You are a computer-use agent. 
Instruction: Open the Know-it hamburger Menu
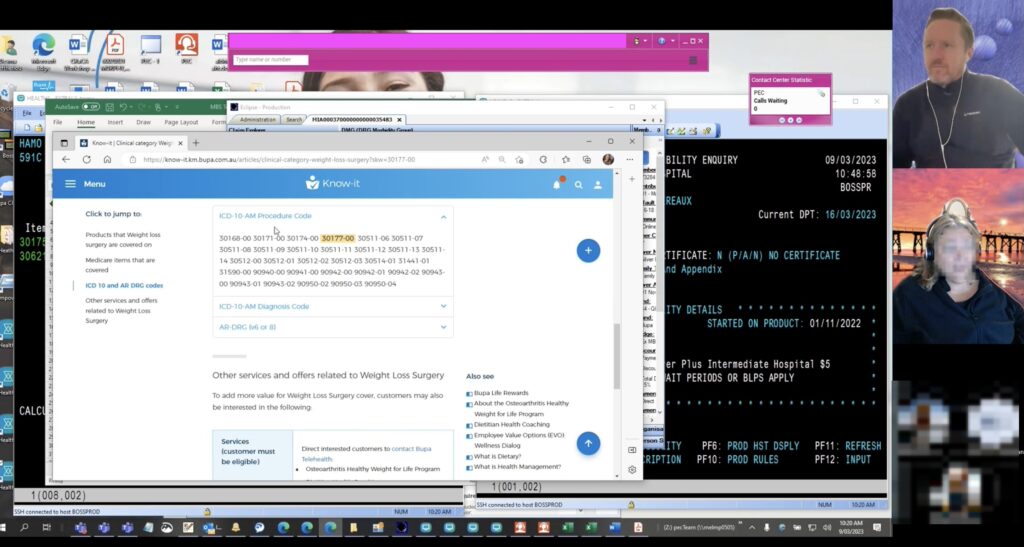[x=71, y=184]
